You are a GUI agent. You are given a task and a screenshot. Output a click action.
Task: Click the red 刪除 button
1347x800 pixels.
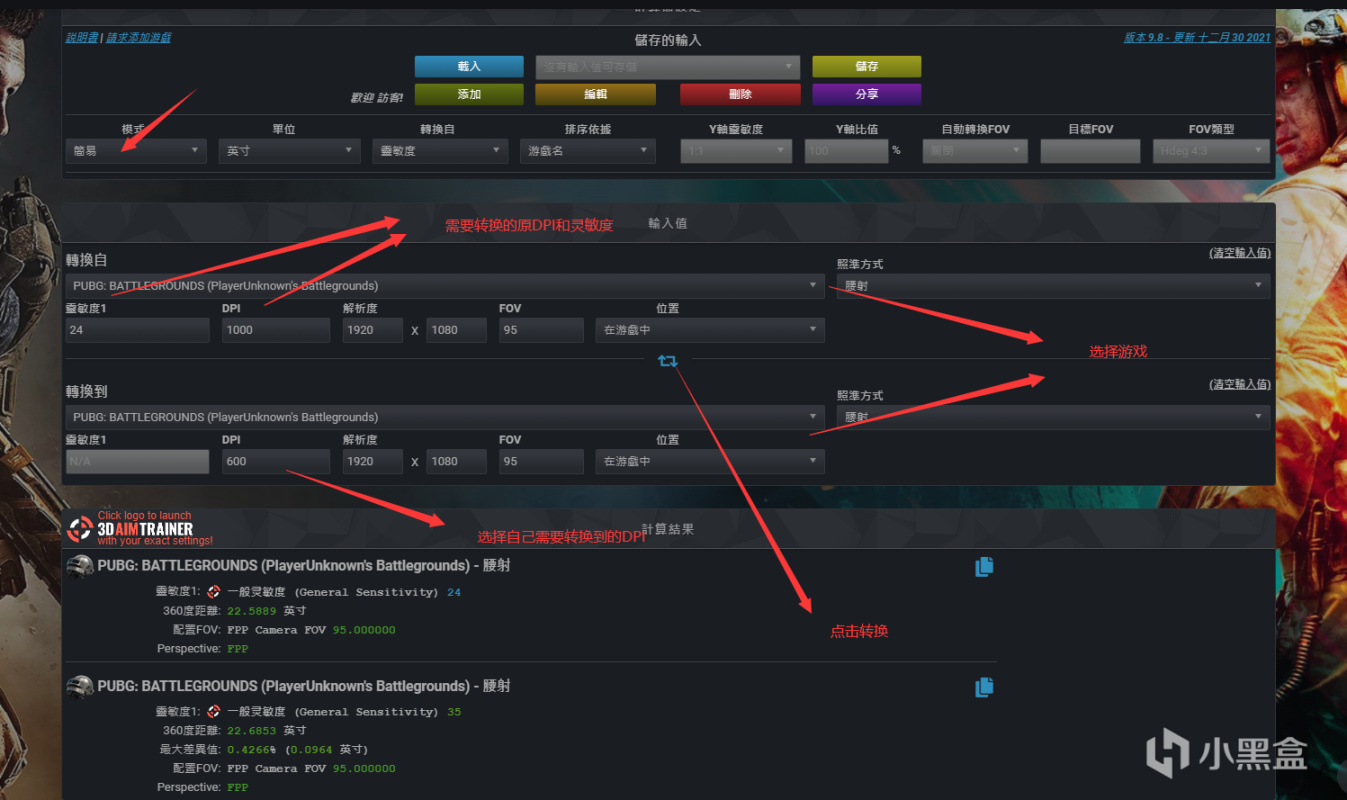(740, 94)
